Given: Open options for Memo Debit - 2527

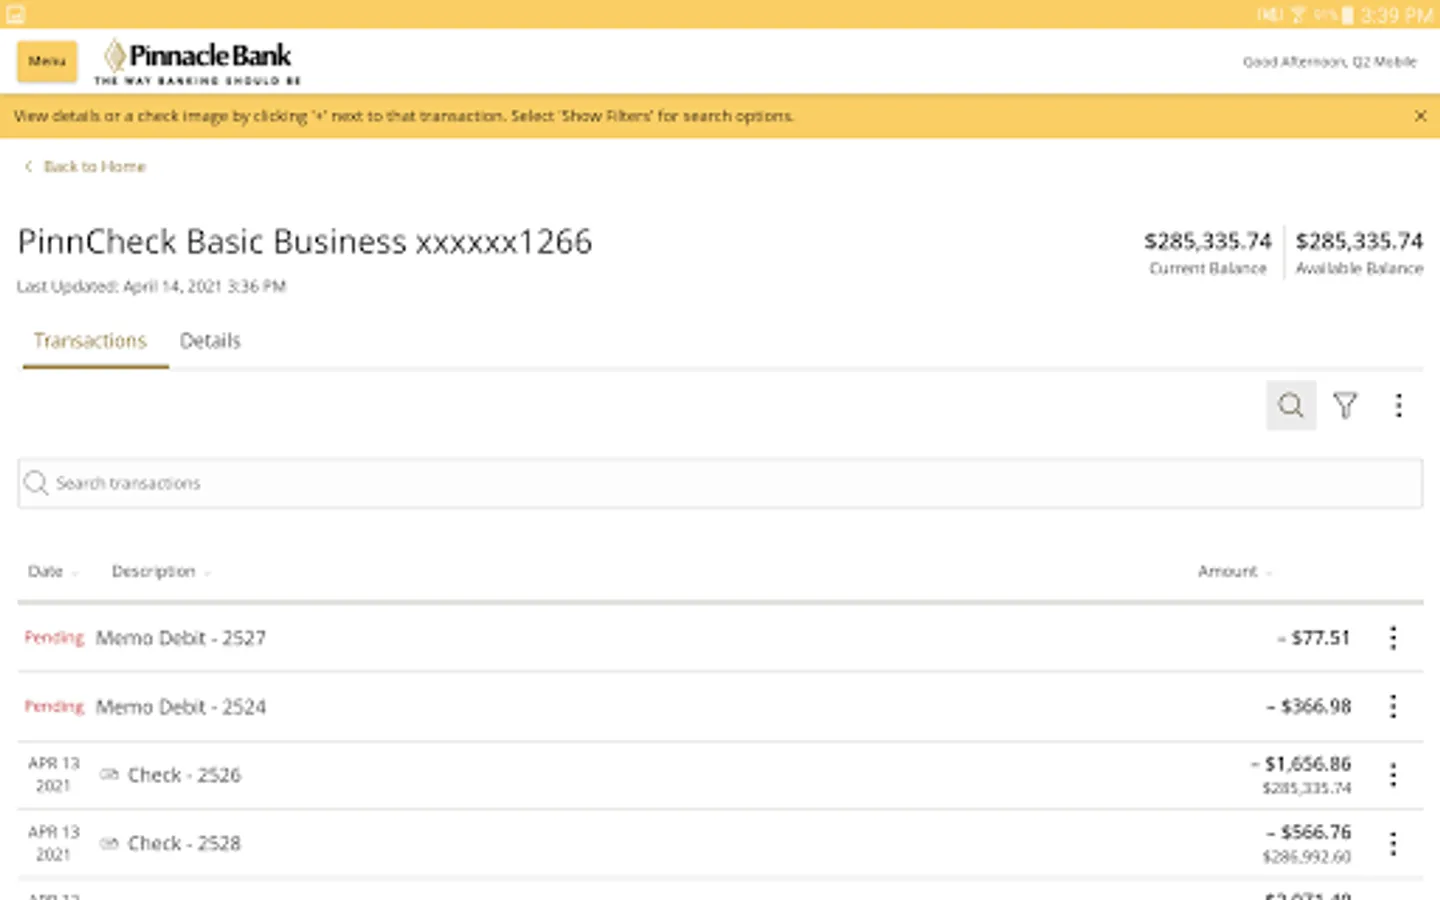Looking at the screenshot, I should (1393, 638).
